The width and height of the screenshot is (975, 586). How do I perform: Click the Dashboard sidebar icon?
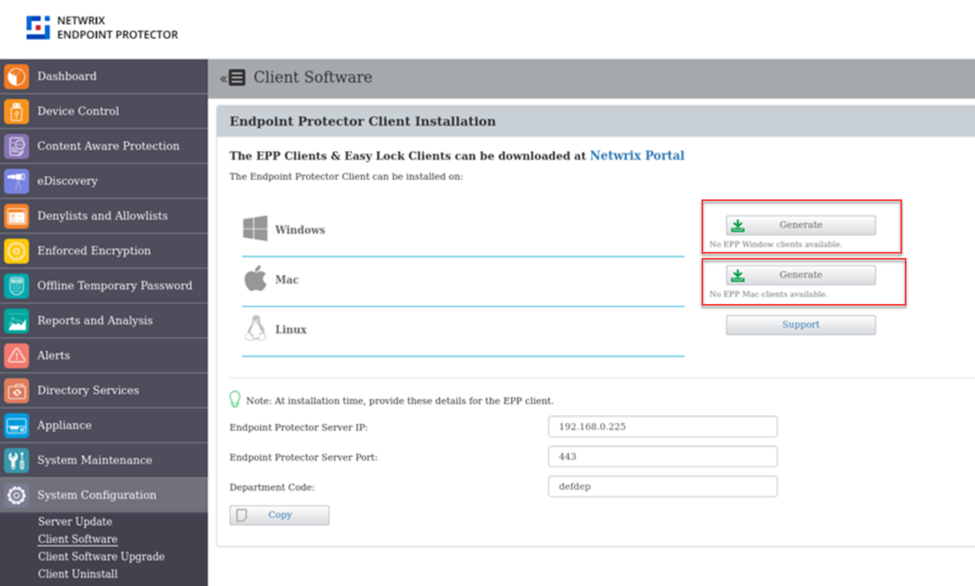click(x=17, y=77)
